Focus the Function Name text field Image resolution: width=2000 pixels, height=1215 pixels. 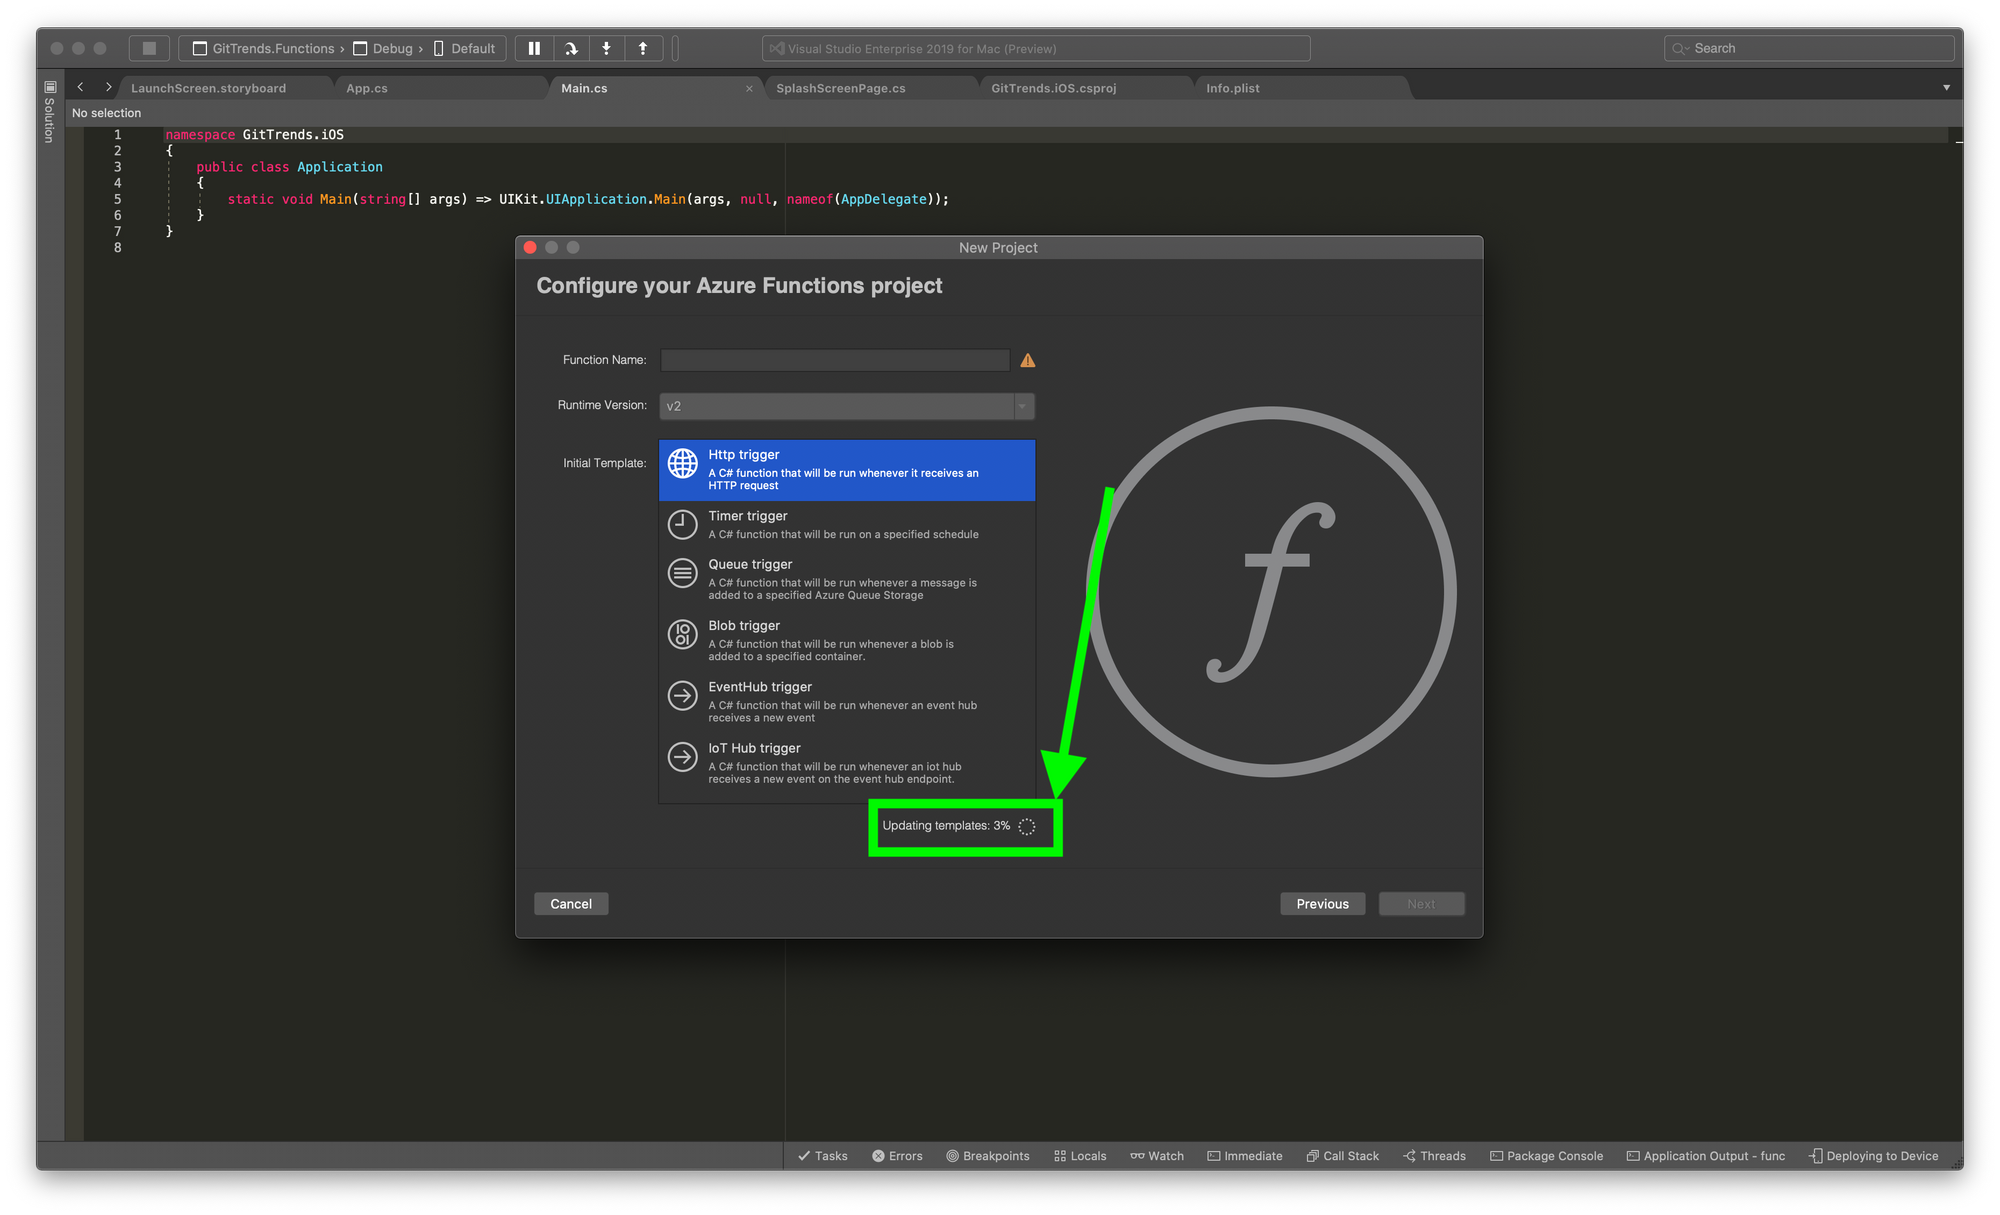pyautogui.click(x=834, y=360)
